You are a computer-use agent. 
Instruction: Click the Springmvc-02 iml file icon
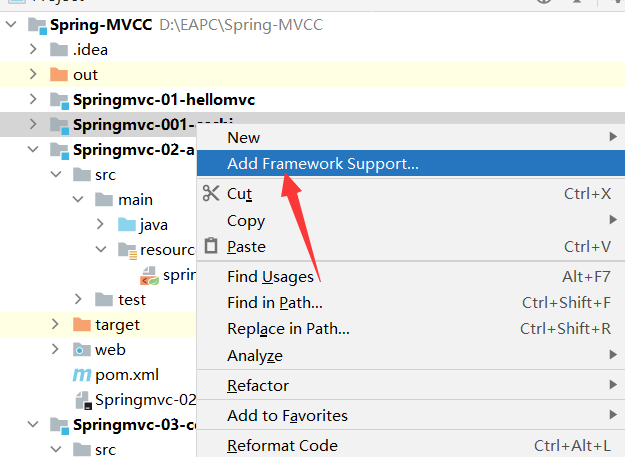[84, 400]
